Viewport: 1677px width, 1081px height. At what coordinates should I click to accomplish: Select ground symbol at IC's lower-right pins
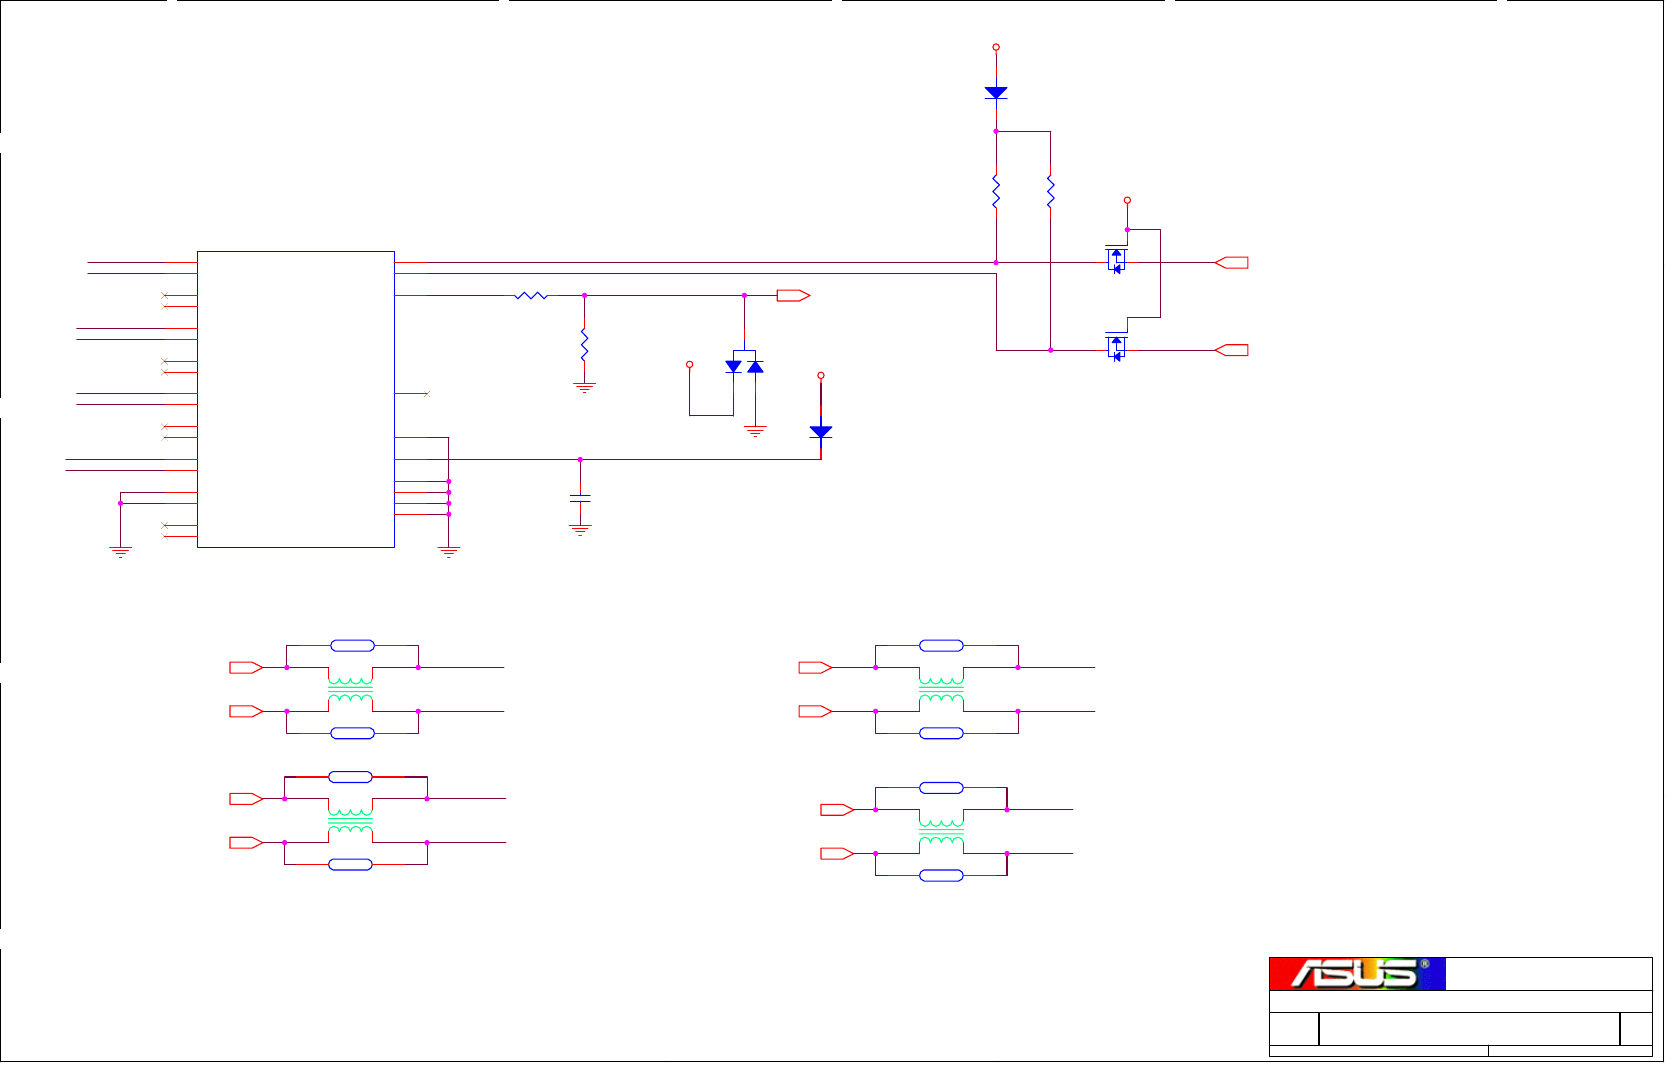[449, 552]
